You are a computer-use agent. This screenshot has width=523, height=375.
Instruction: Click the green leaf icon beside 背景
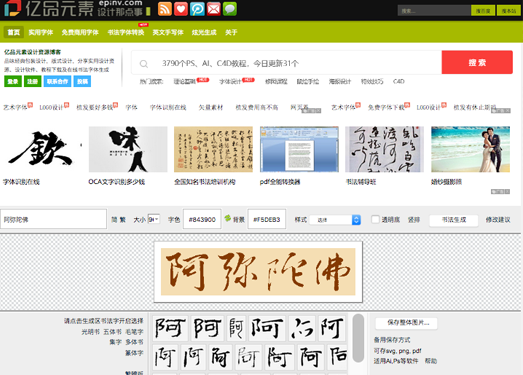[228, 218]
